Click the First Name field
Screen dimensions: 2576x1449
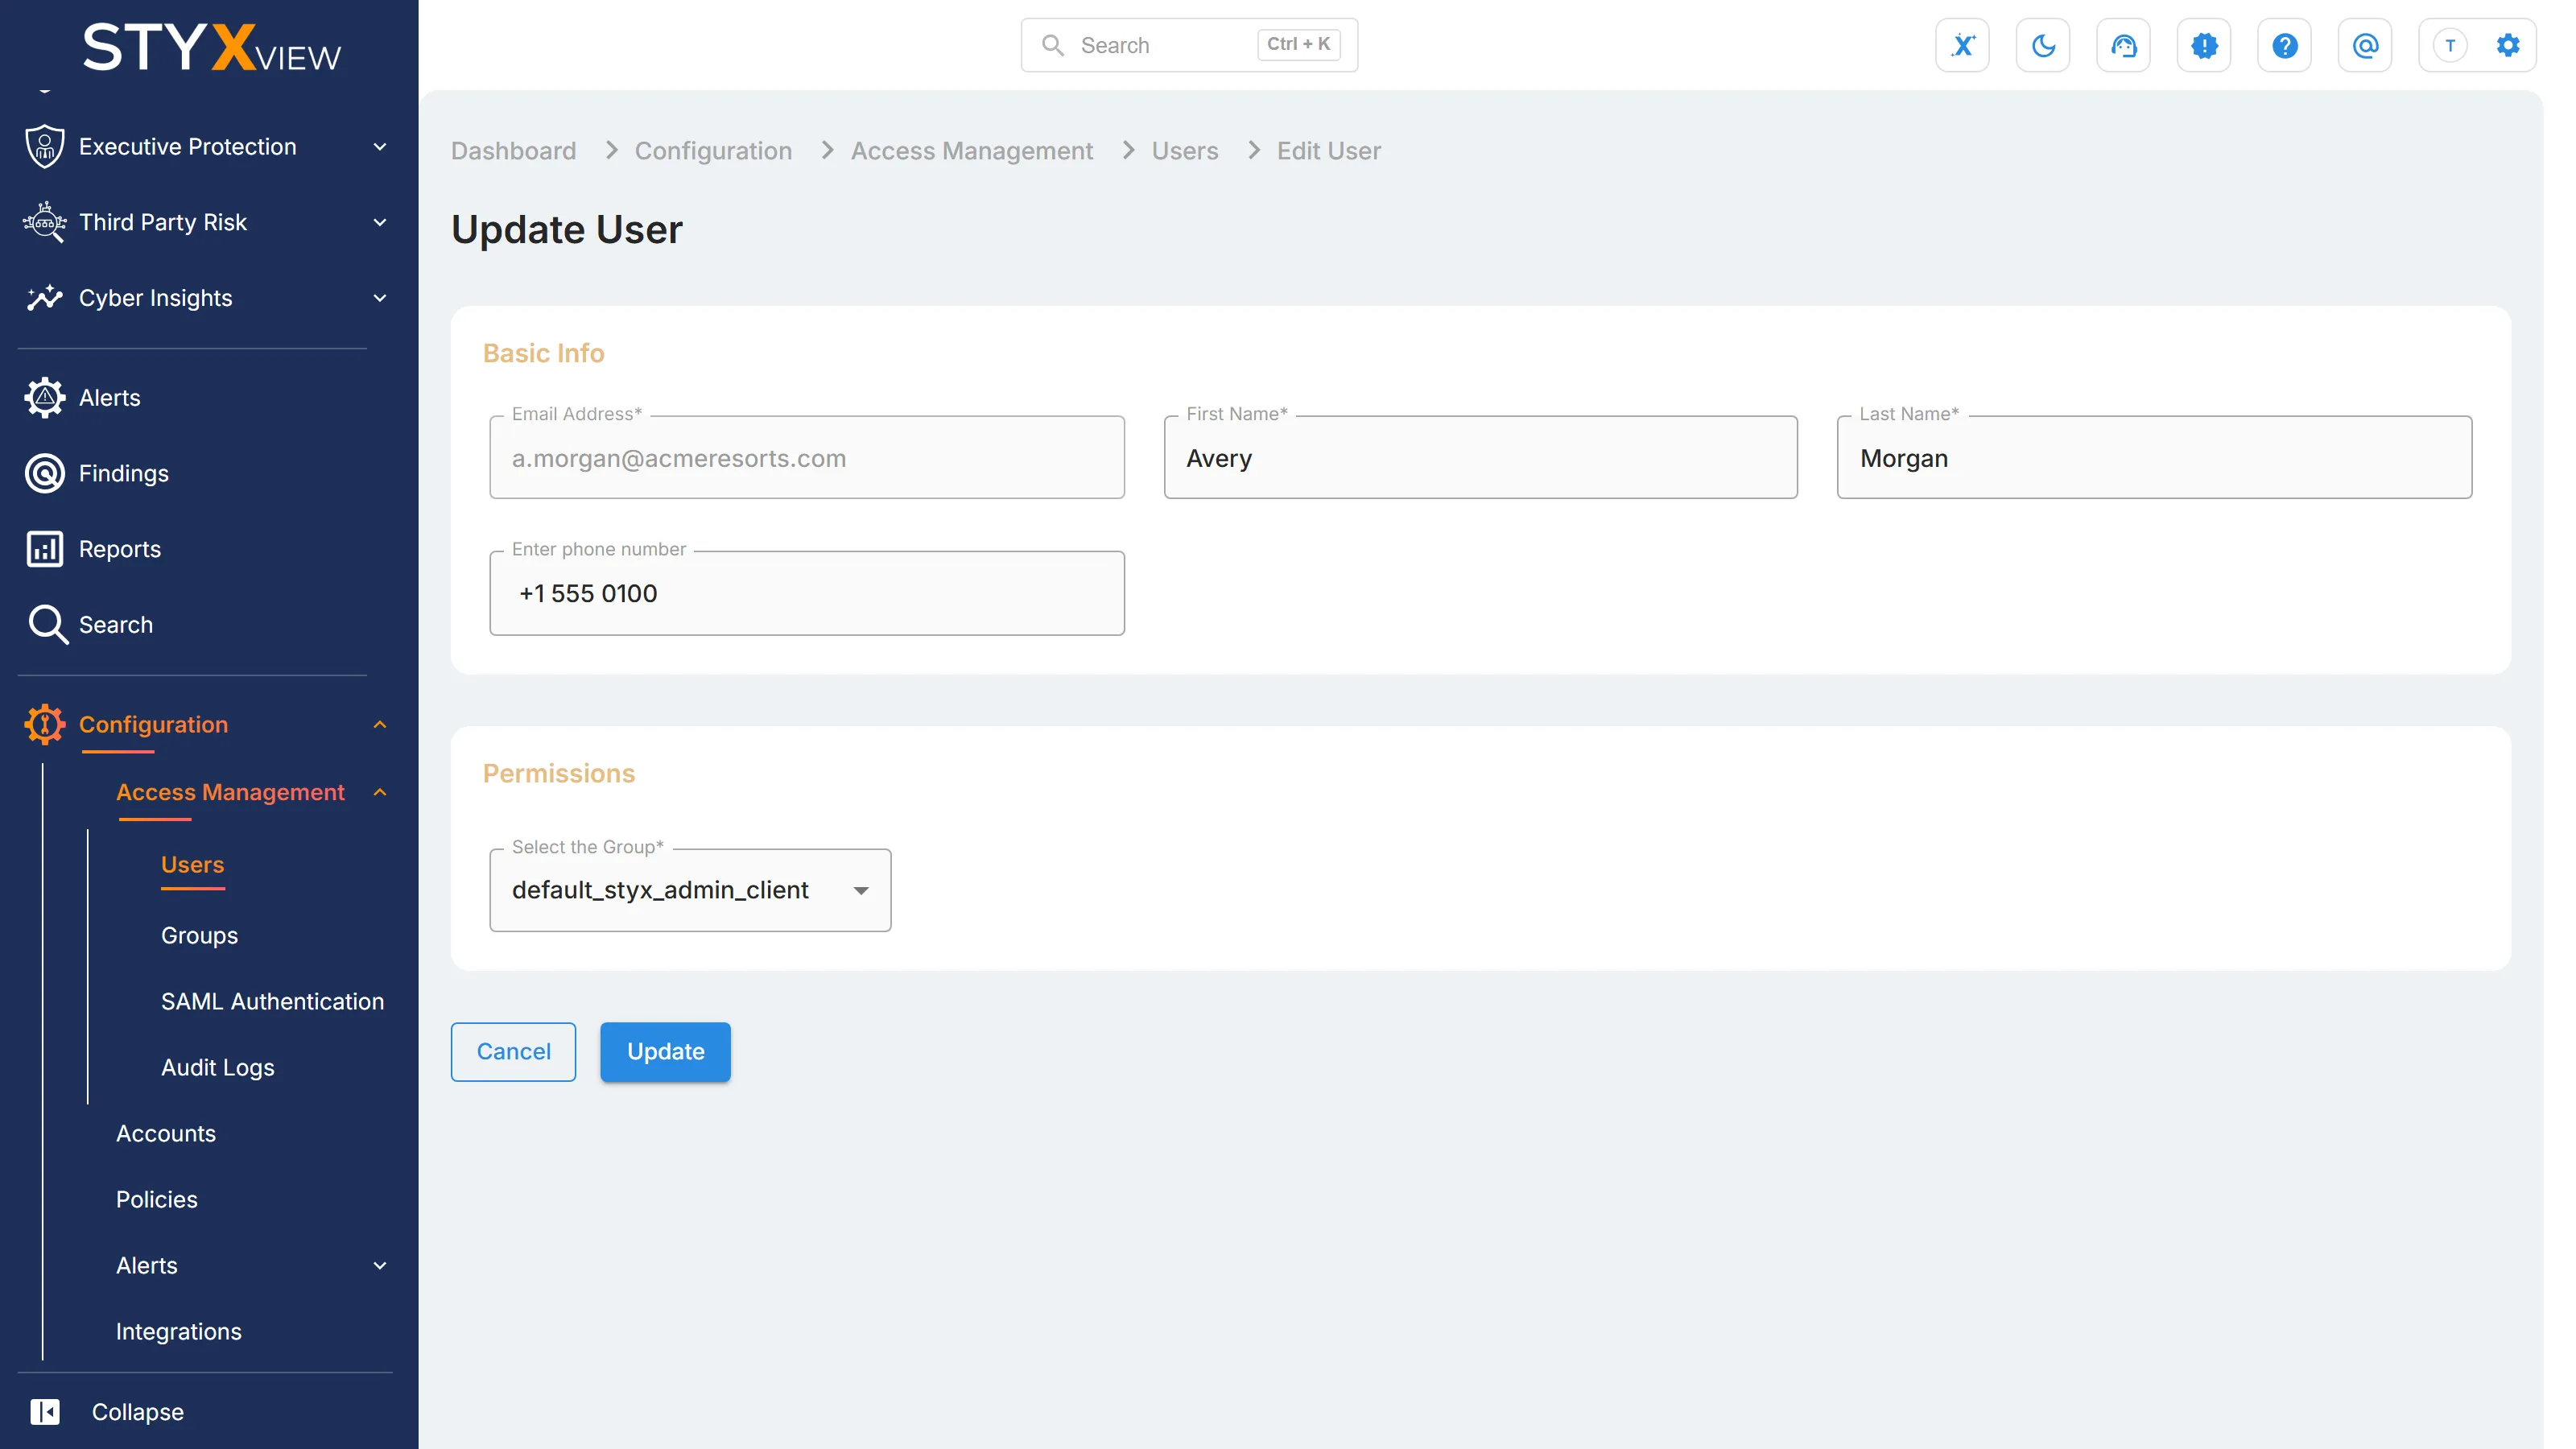click(1480, 458)
